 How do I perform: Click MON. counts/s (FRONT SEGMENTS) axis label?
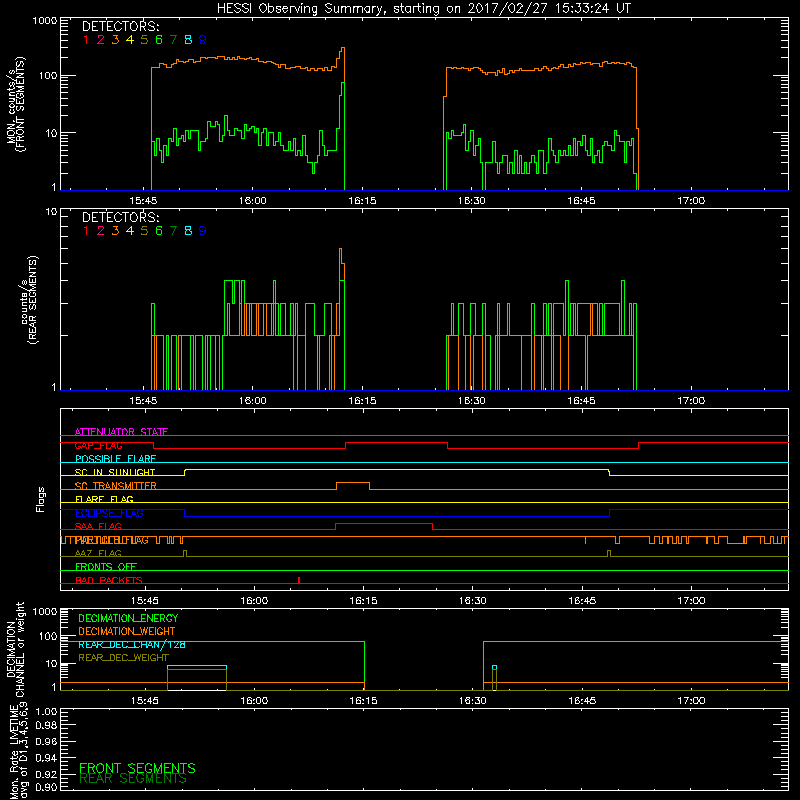15,104
